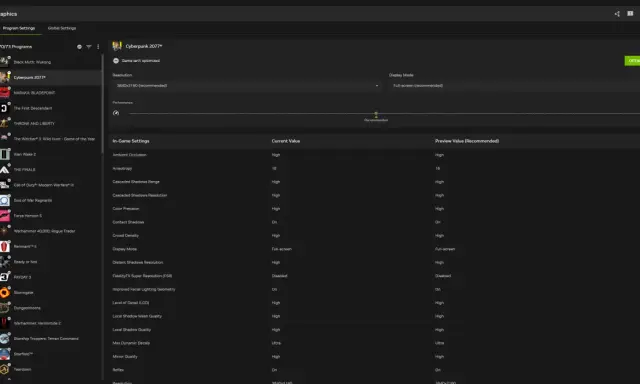Click the 'Preview Value (Recommended)' column header

[467, 141]
